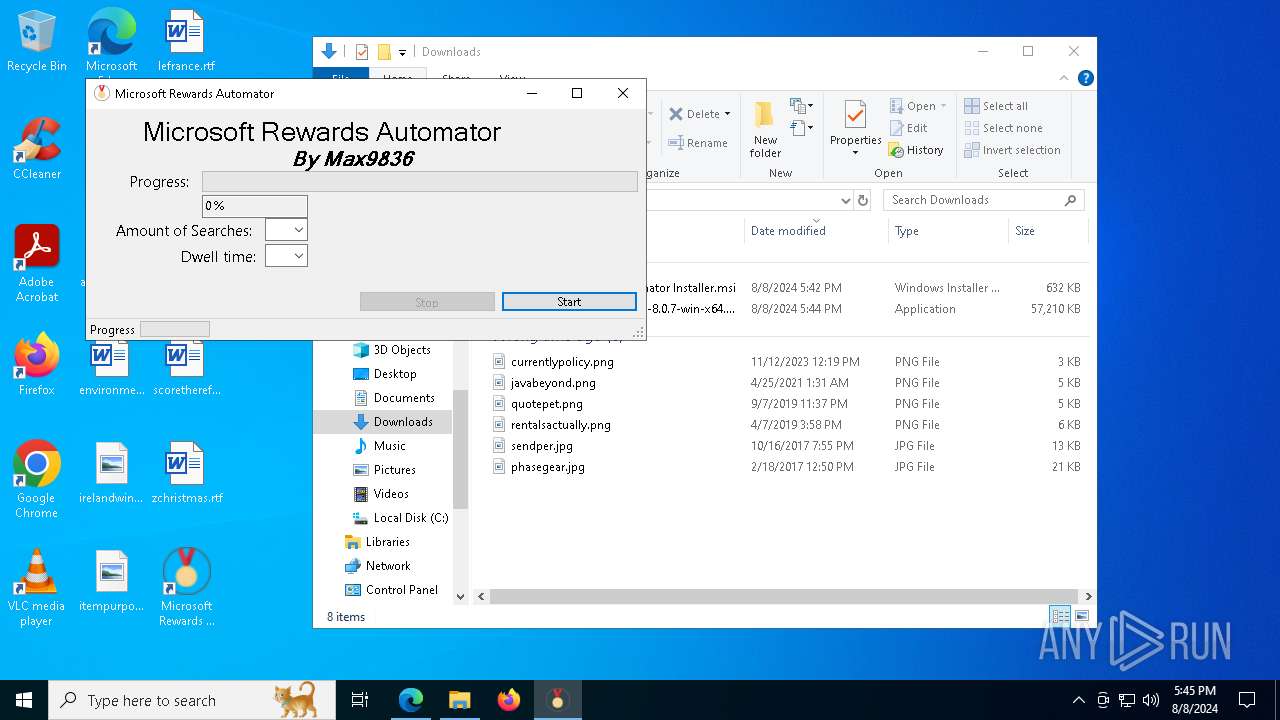Screen dimensions: 1280x720
Task: Expand the Delete dropdown arrow
Action: [x=727, y=114]
